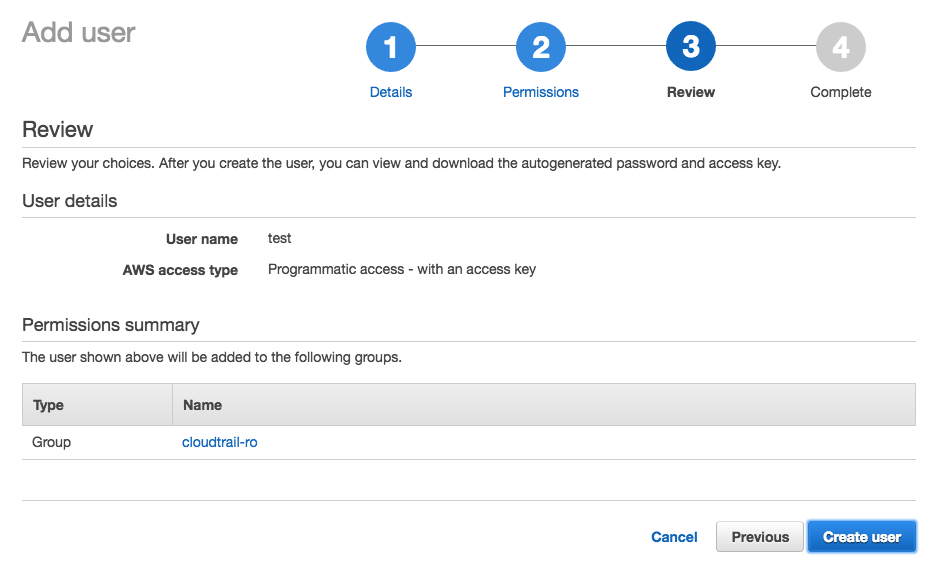This screenshot has width=929, height=563.
Task: Open the cloudtrail-ro group link
Action: tap(219, 442)
